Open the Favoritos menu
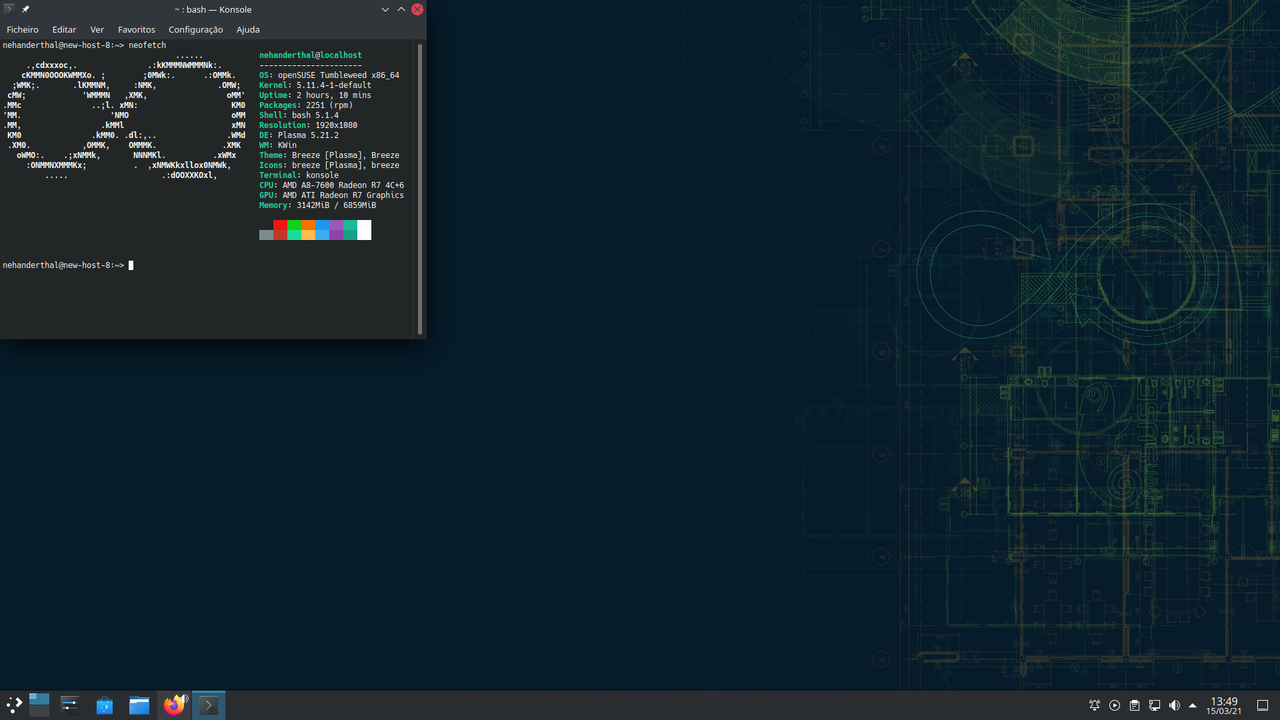Screen dimensions: 1280x720 coord(136,30)
